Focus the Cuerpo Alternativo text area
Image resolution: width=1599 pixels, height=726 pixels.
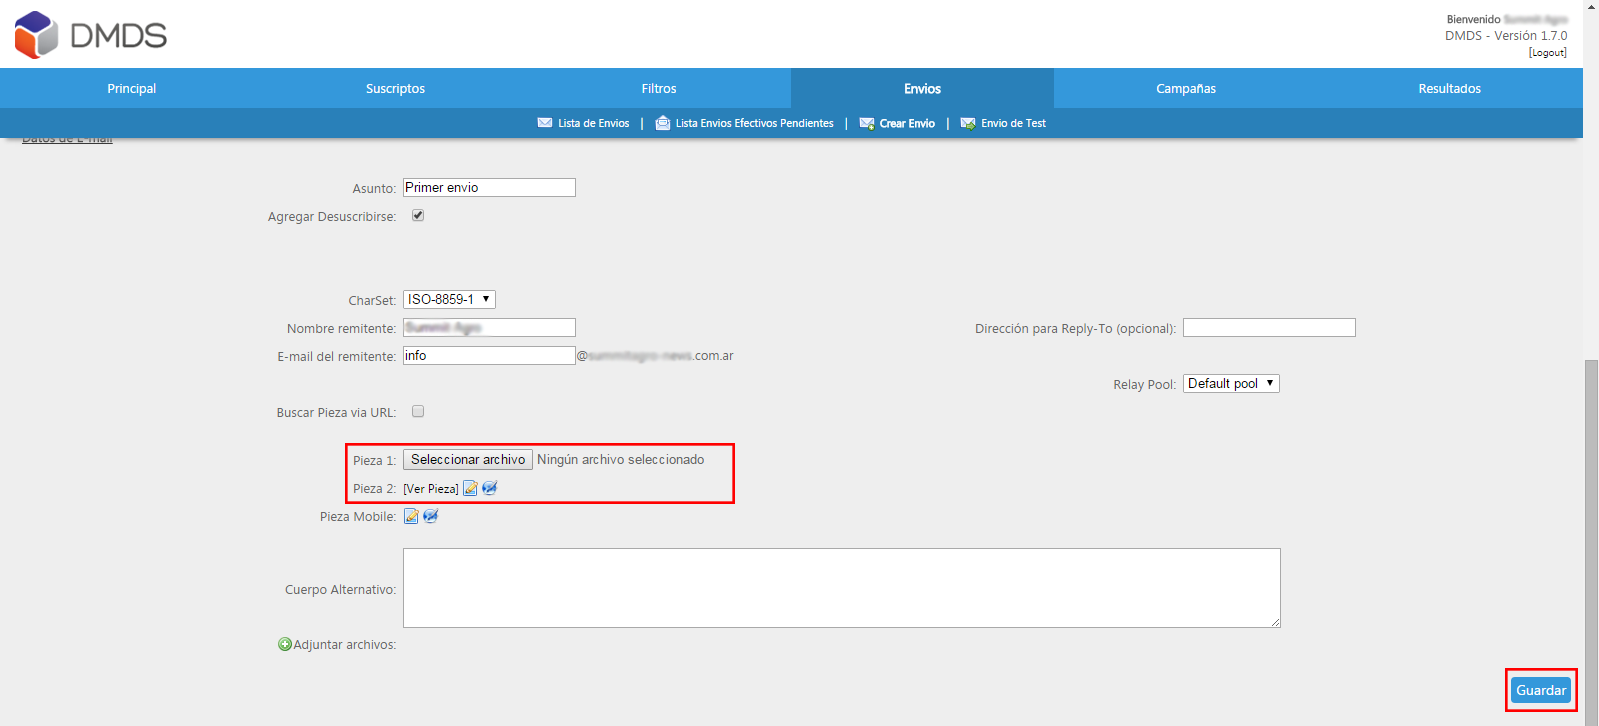click(x=842, y=588)
